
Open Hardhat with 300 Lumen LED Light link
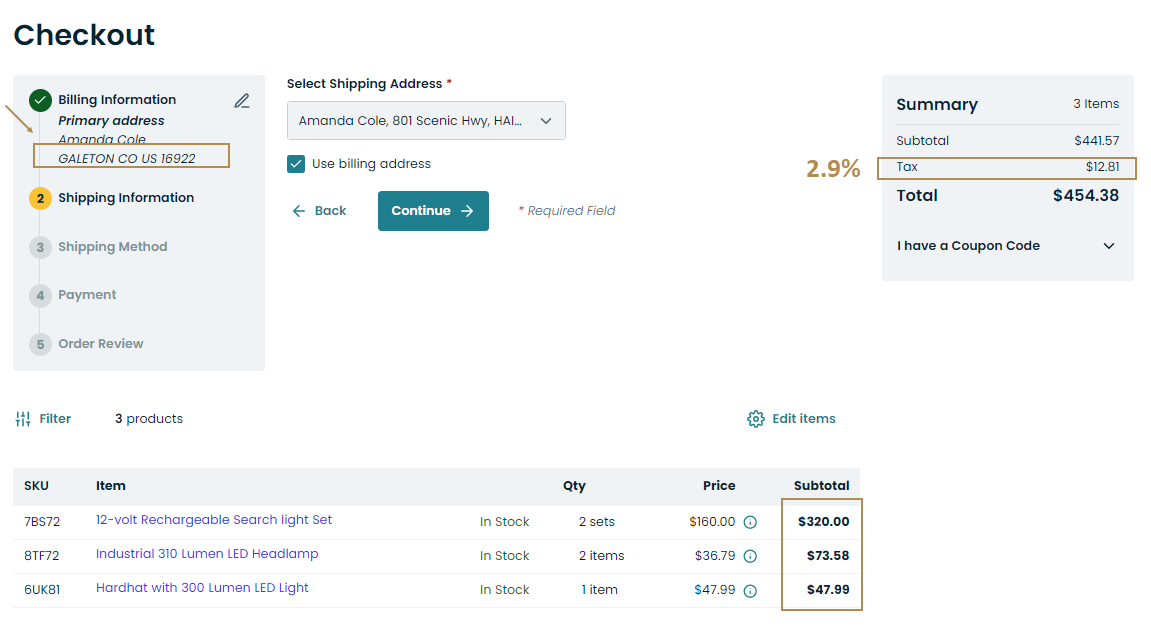coord(202,588)
